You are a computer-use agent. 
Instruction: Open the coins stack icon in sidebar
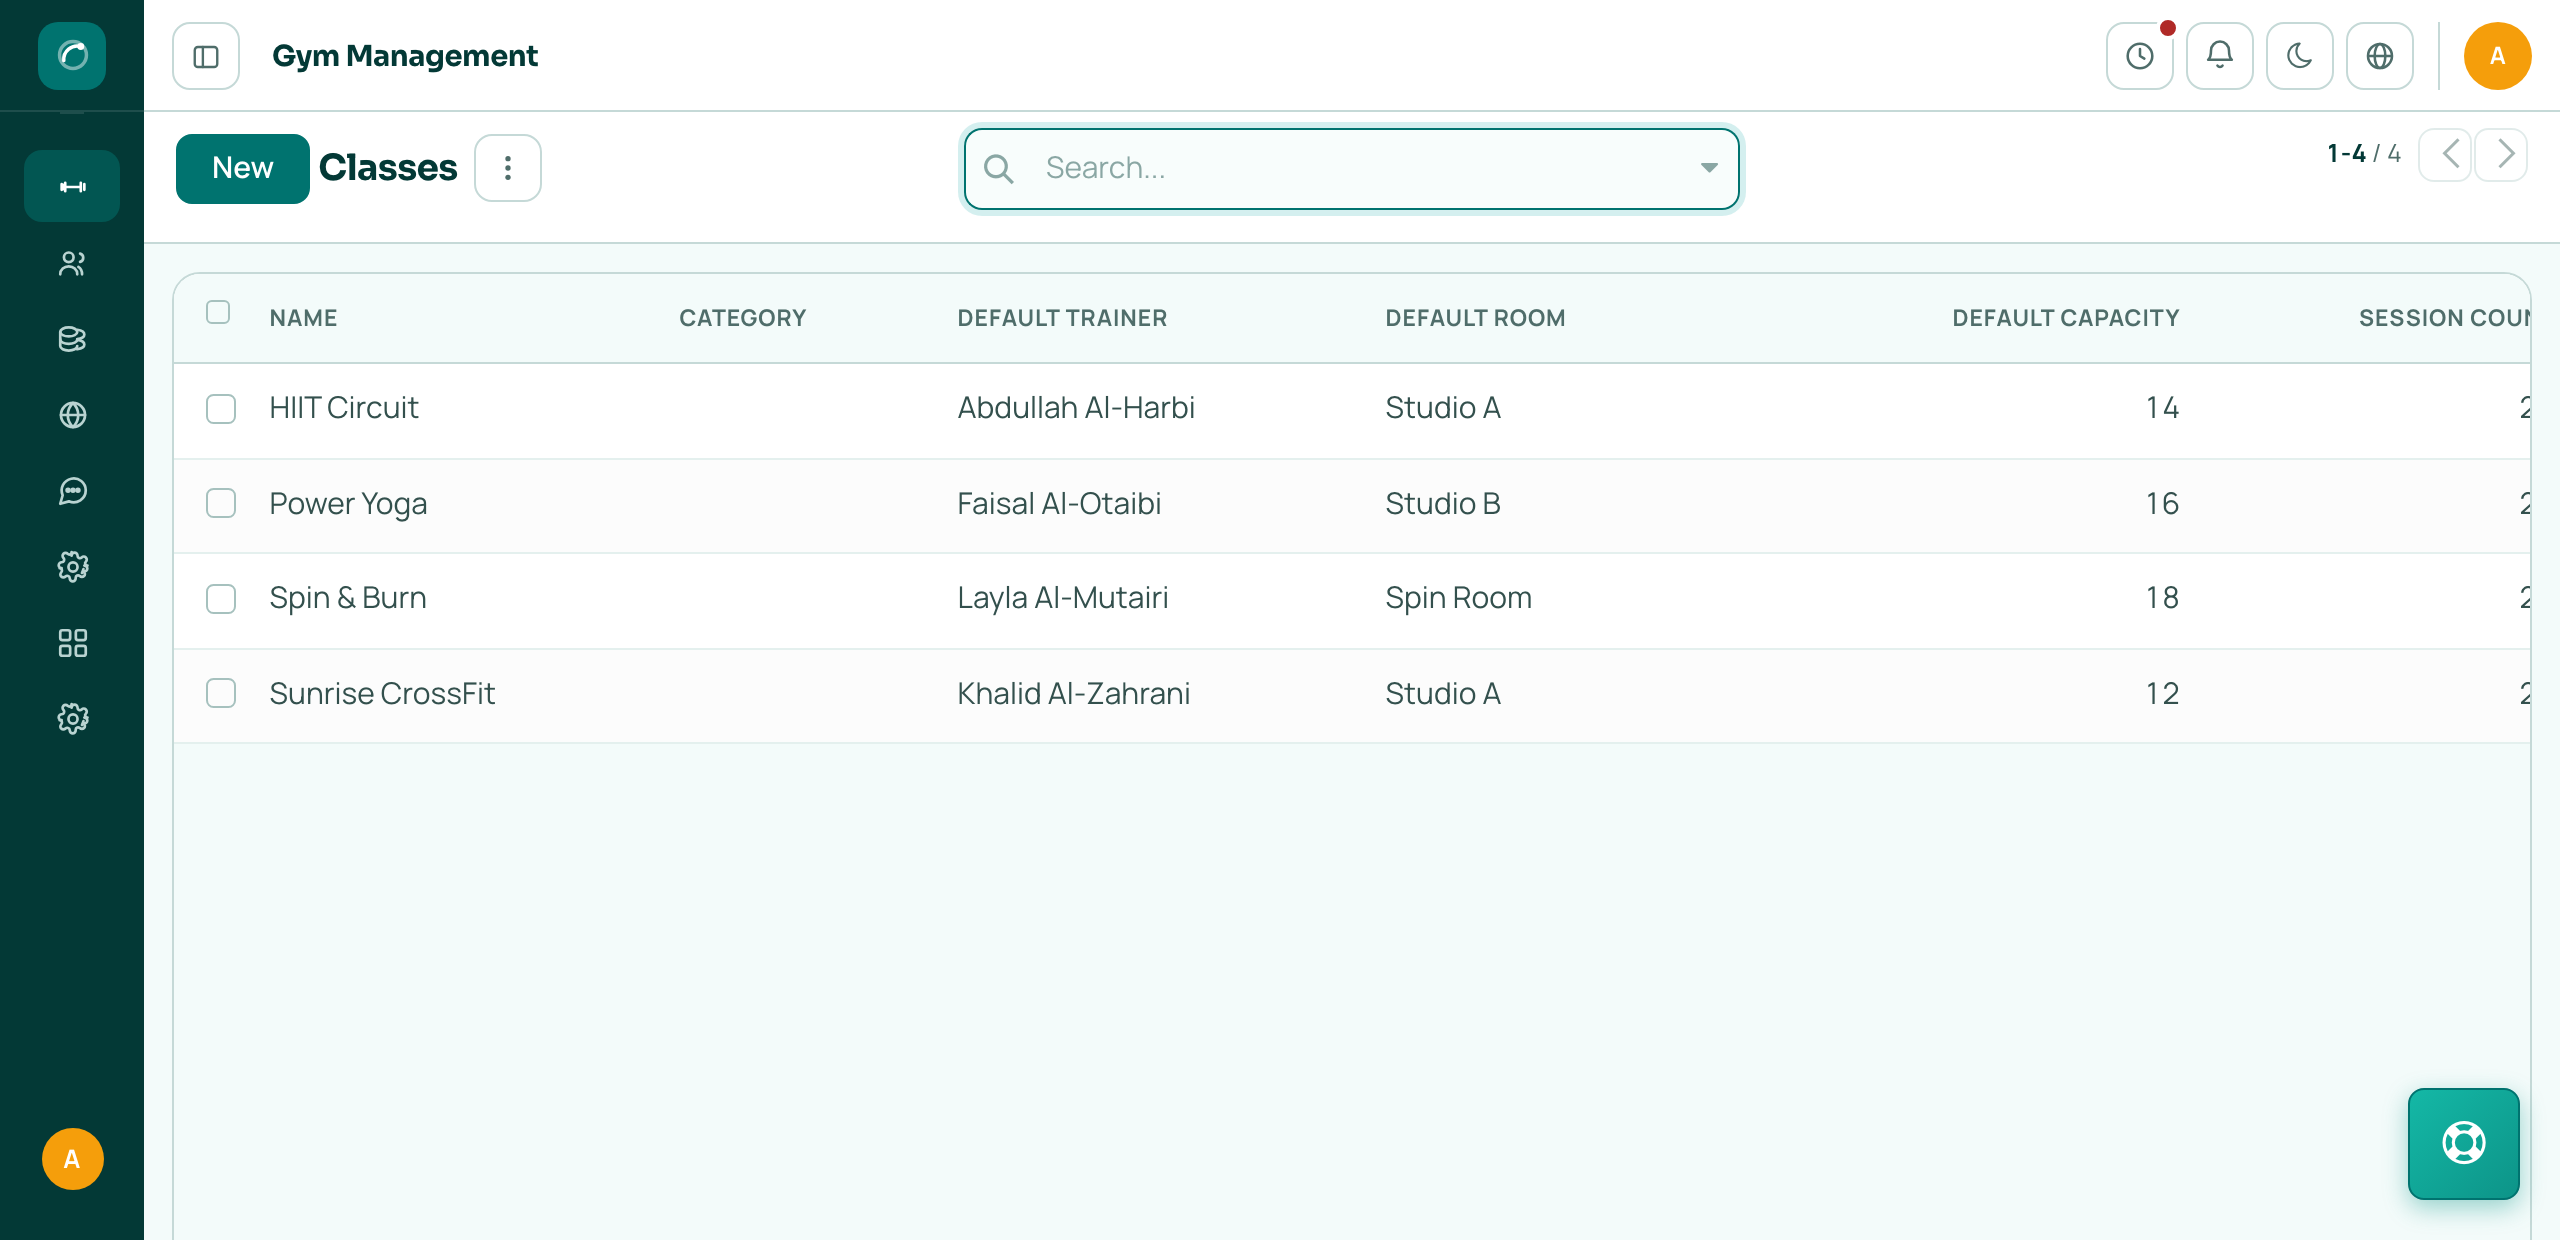[x=72, y=340]
